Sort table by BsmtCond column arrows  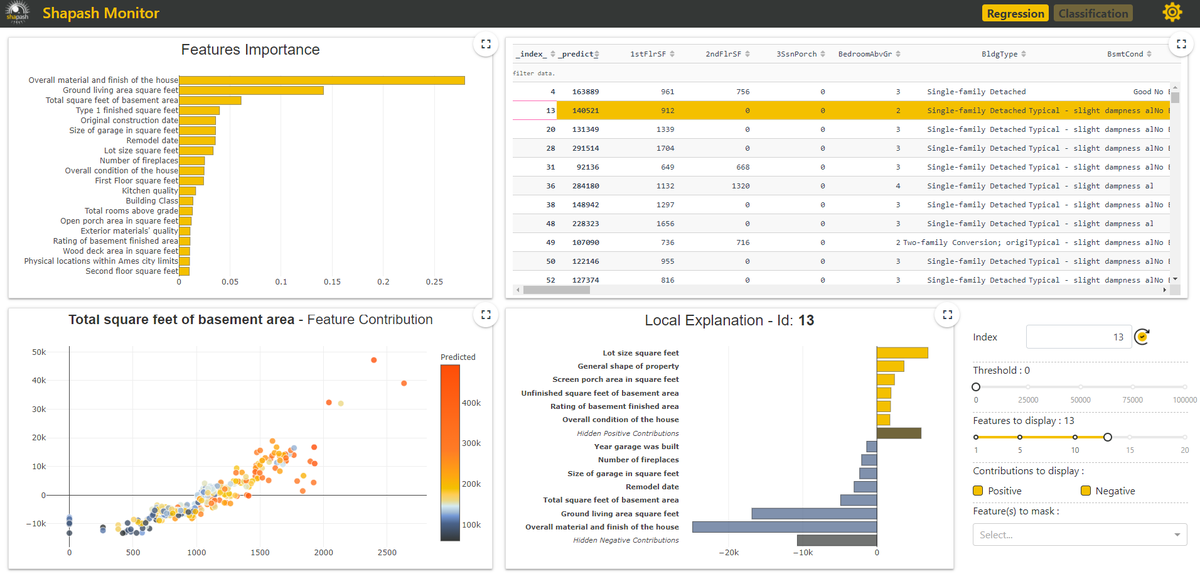click(1148, 53)
